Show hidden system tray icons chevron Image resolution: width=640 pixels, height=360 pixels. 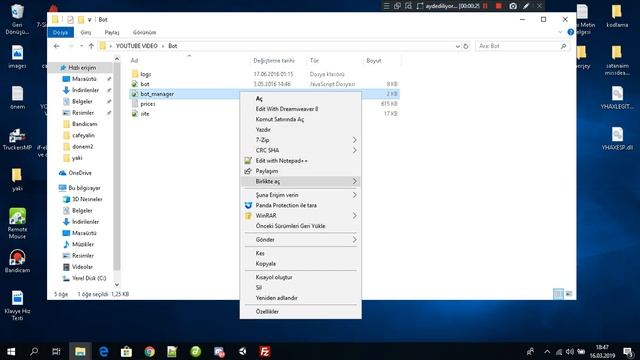click(x=547, y=351)
